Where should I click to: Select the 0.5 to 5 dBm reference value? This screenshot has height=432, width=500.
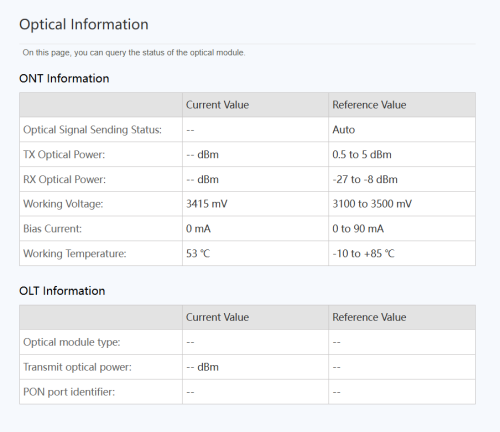point(362,155)
